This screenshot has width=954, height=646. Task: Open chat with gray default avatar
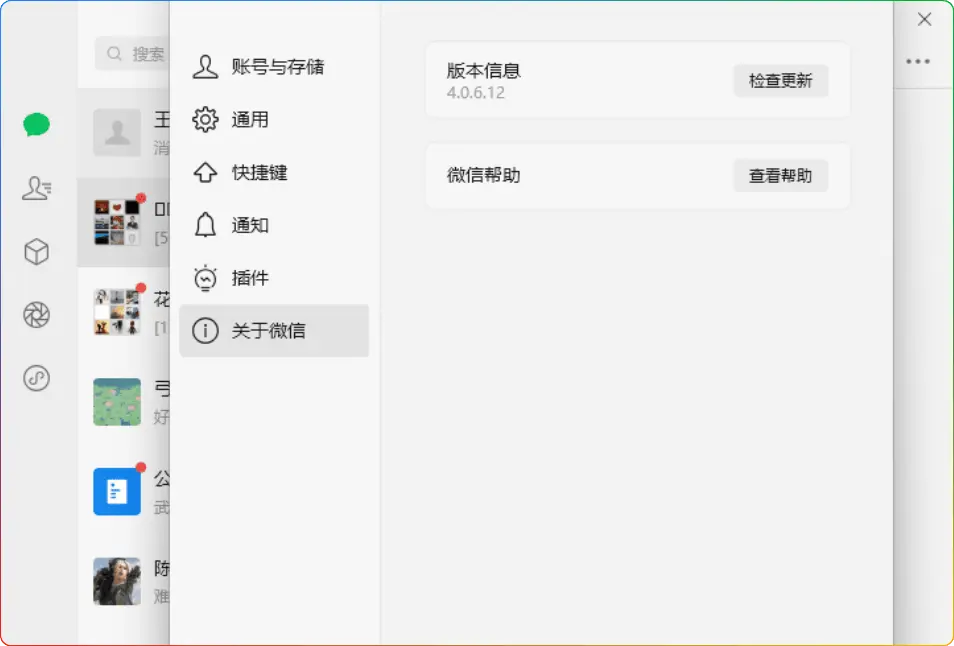point(124,133)
